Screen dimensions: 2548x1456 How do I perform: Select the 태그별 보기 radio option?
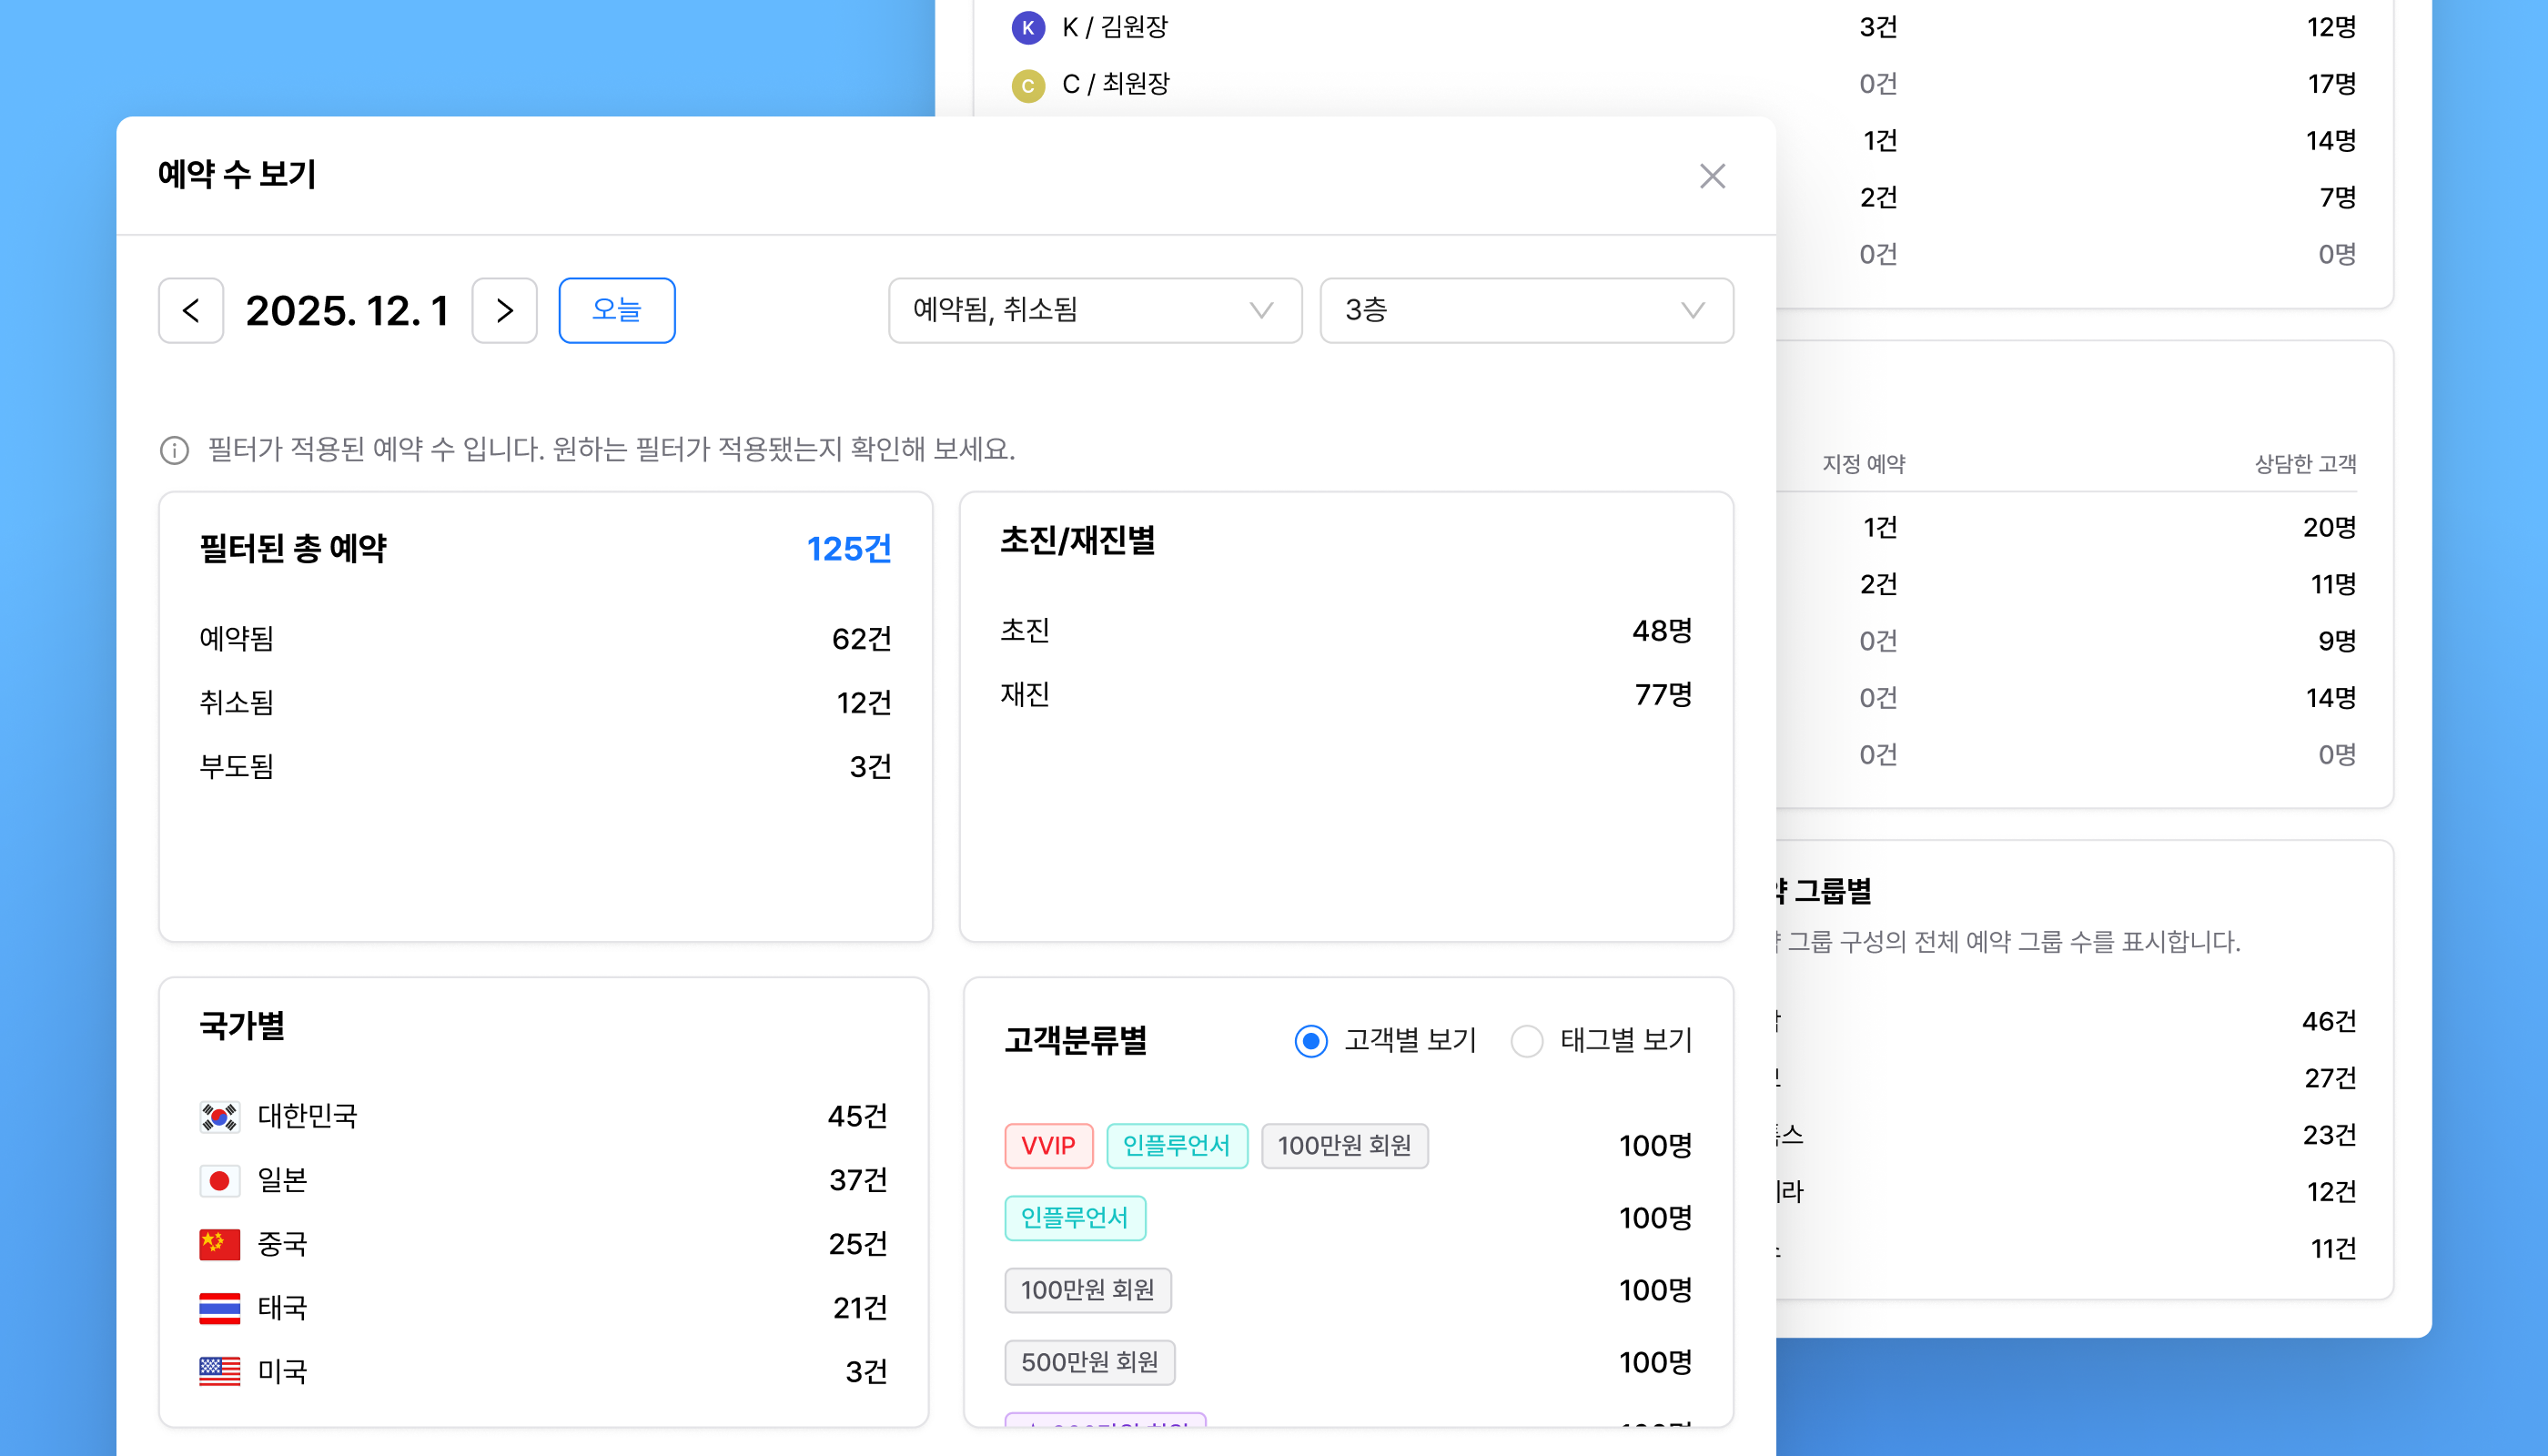point(1527,1041)
